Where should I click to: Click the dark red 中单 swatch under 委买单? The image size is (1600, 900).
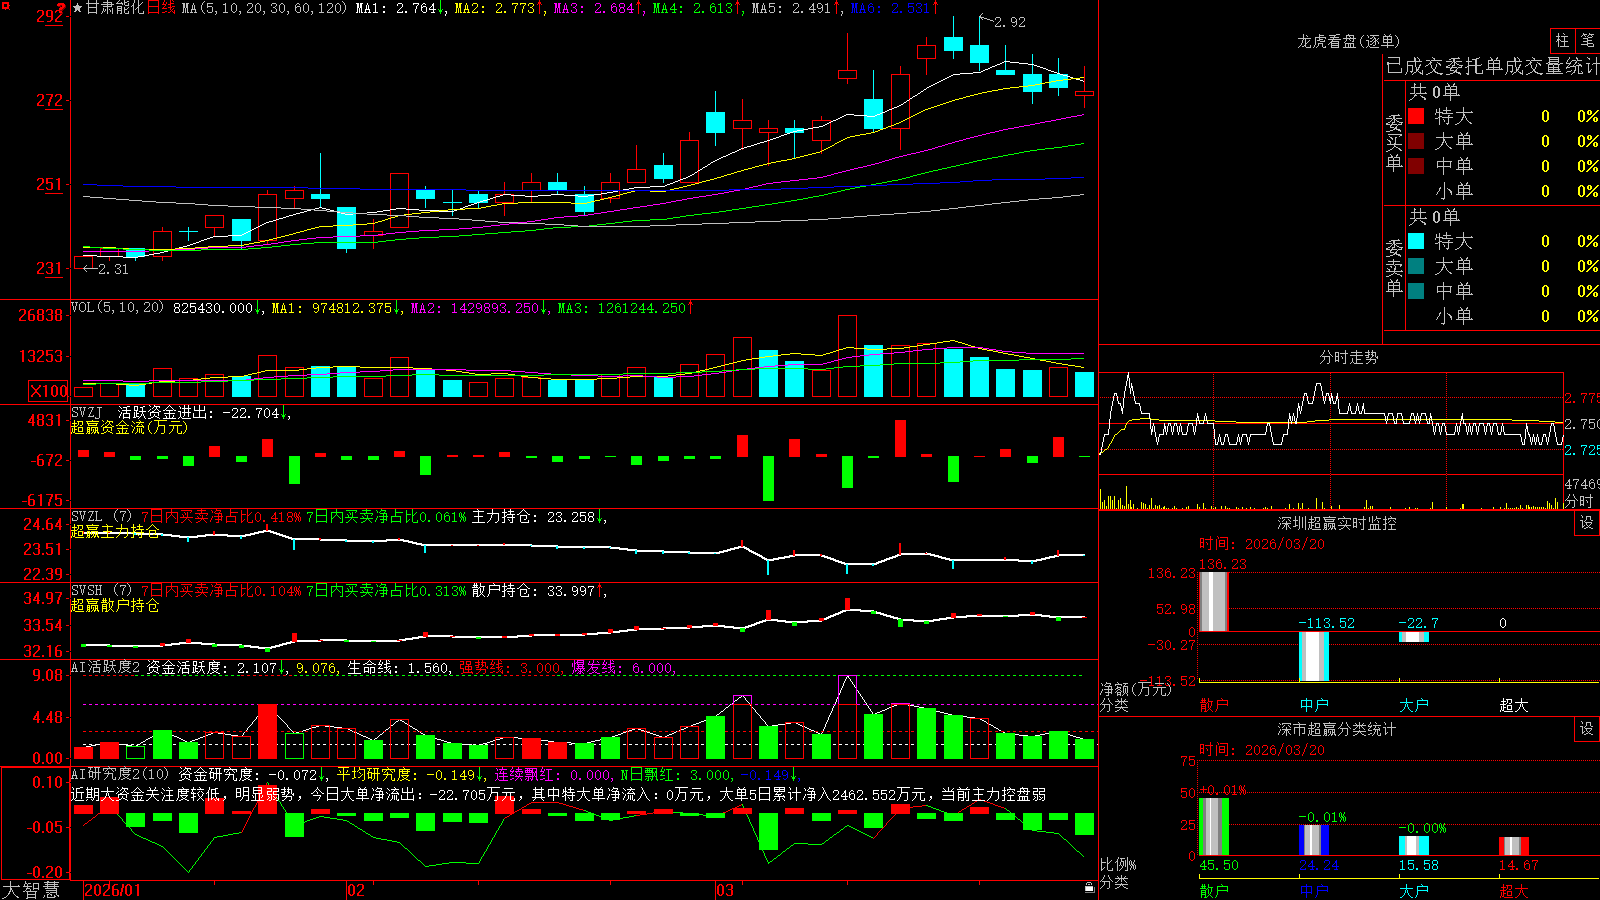click(x=1416, y=166)
